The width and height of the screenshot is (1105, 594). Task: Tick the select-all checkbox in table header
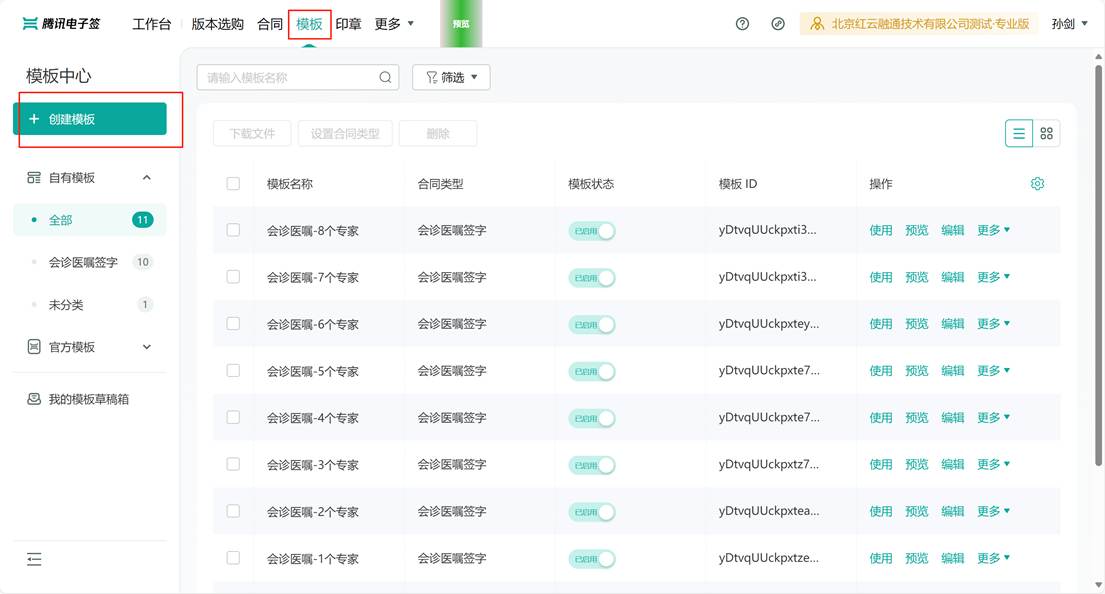point(233,184)
